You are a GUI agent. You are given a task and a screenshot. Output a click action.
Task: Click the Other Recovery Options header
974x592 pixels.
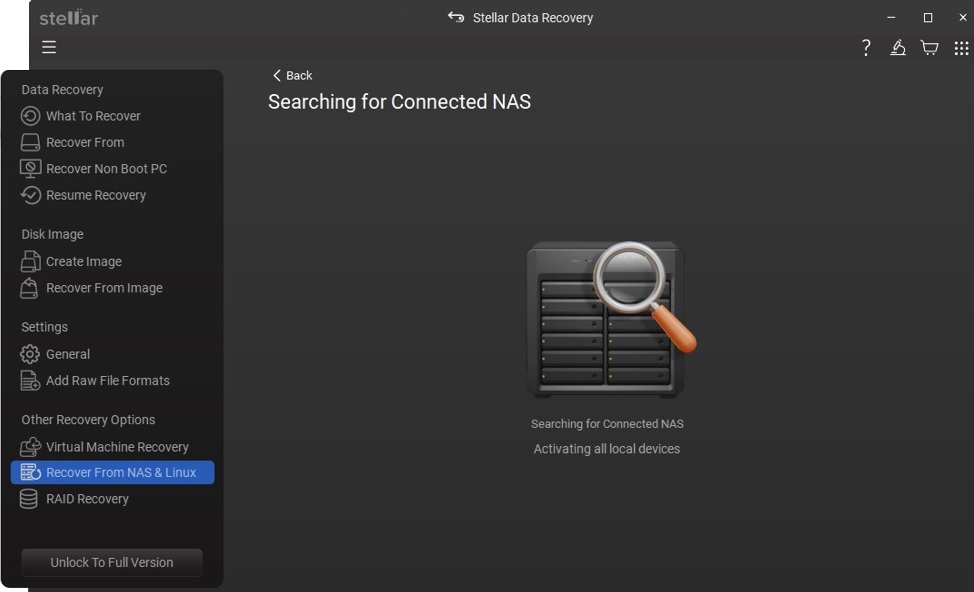(x=88, y=420)
